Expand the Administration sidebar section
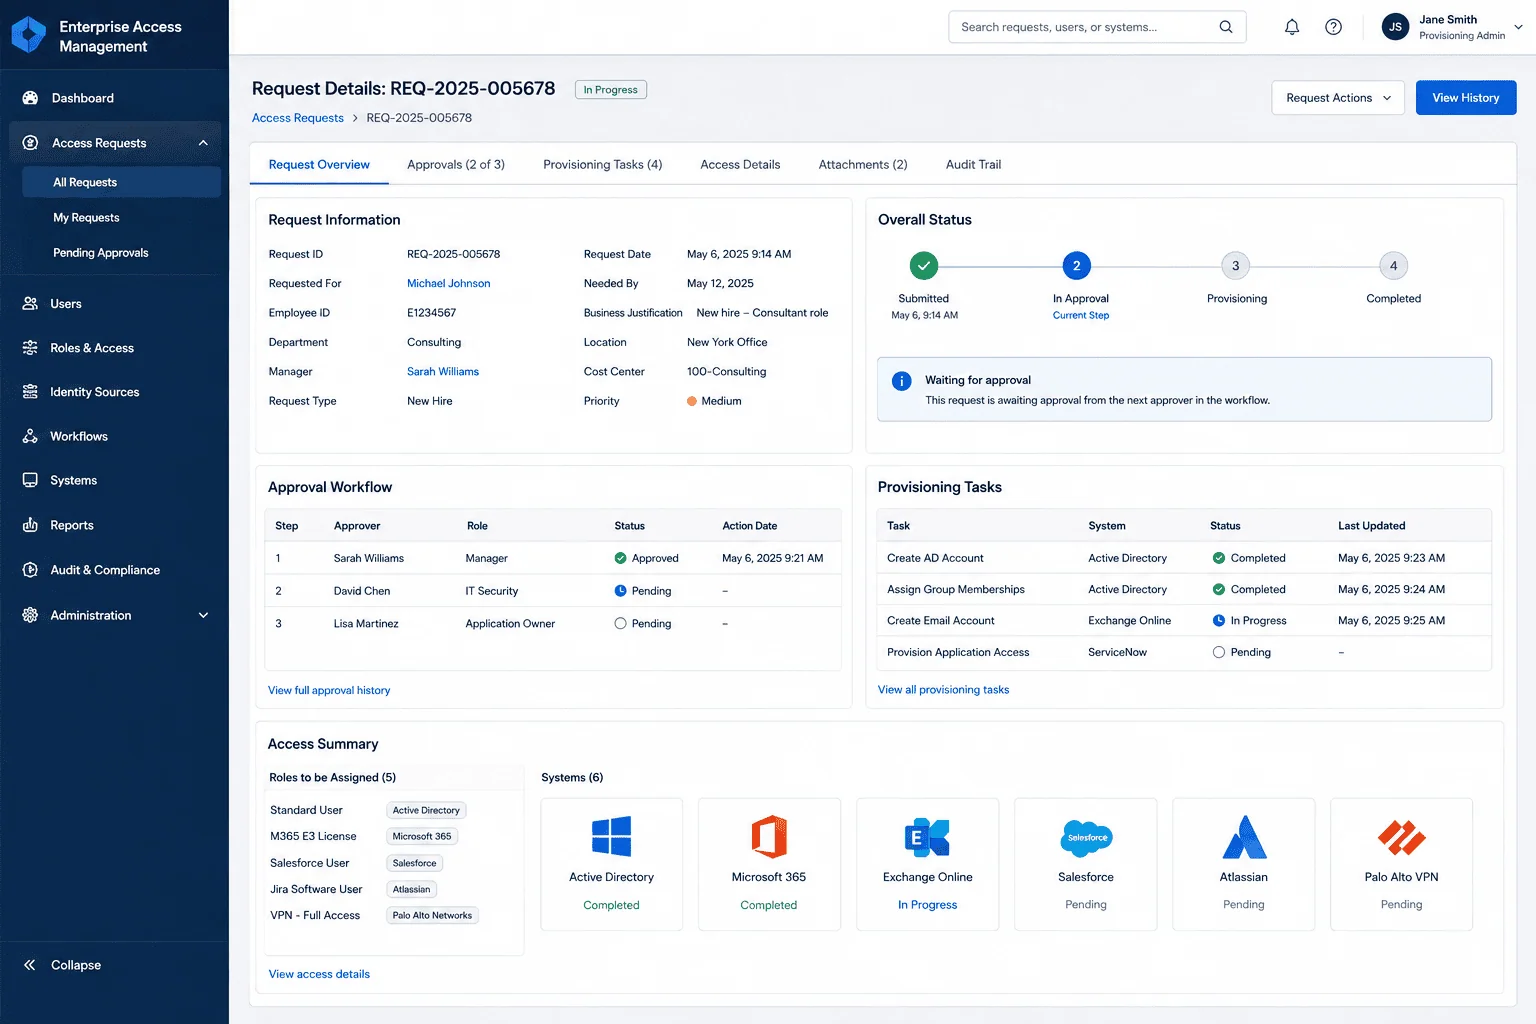Image resolution: width=1536 pixels, height=1024 pixels. click(x=203, y=615)
